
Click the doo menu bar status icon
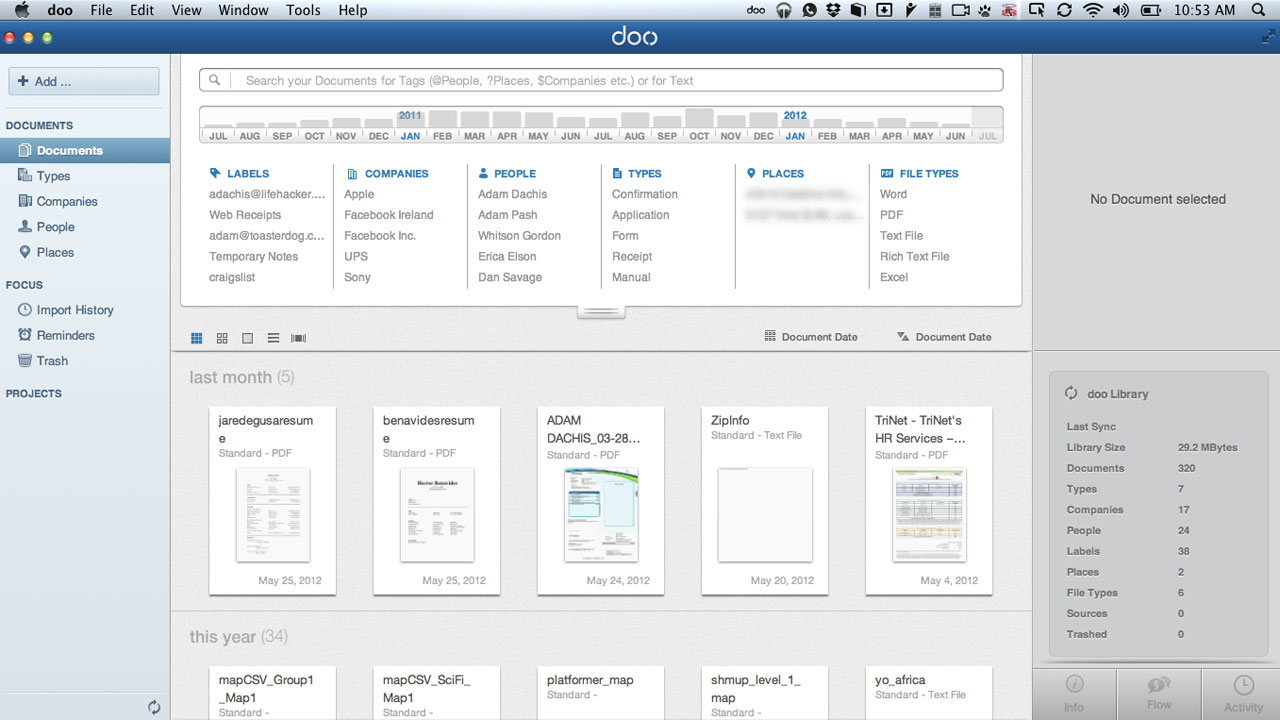[757, 10]
